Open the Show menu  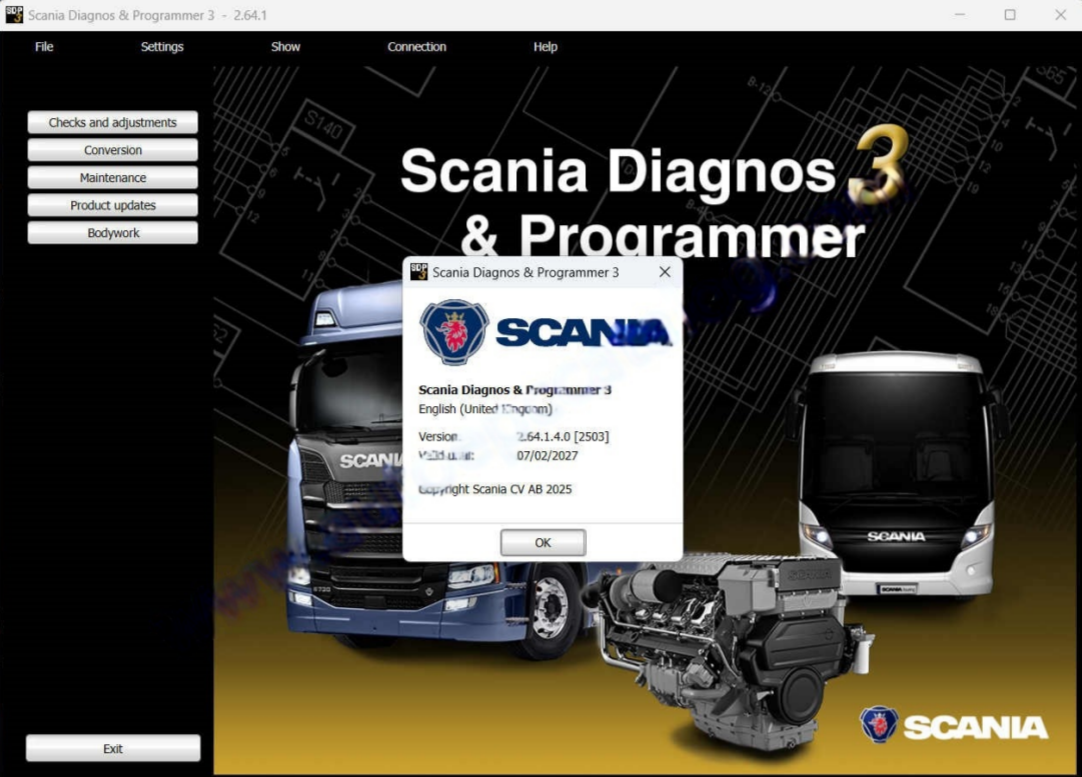(286, 47)
